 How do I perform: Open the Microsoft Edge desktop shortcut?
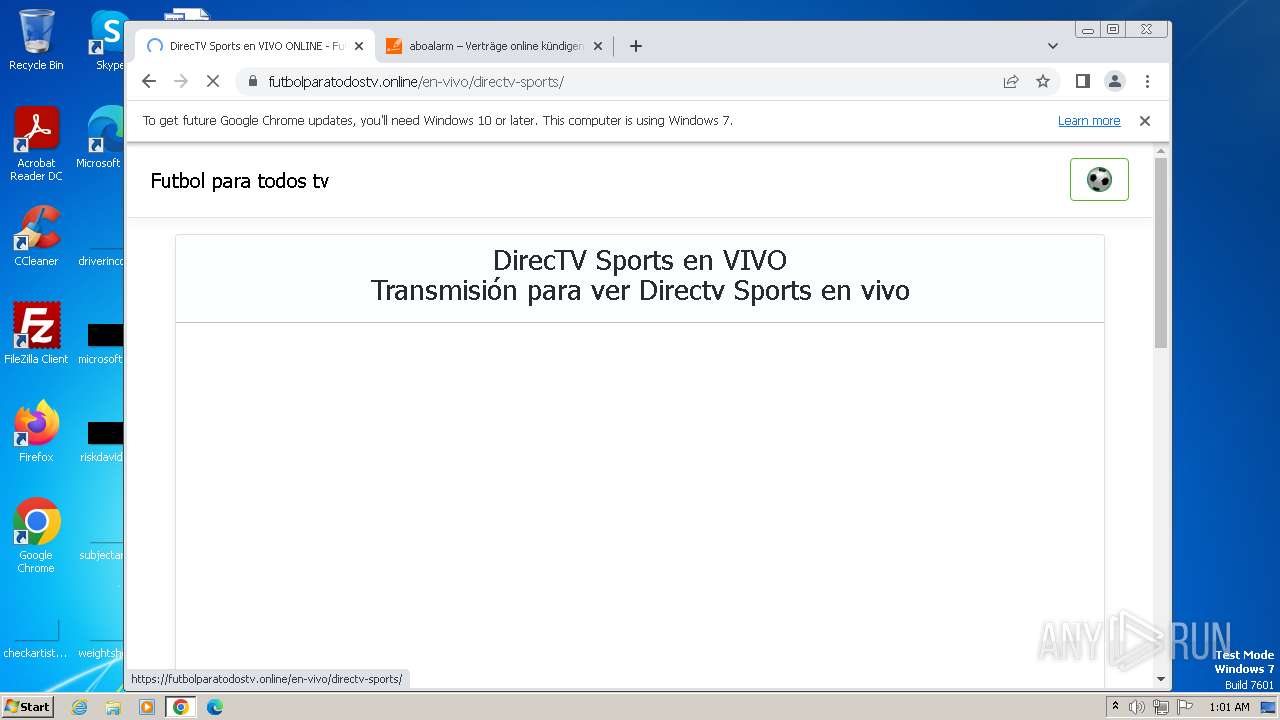[100, 138]
